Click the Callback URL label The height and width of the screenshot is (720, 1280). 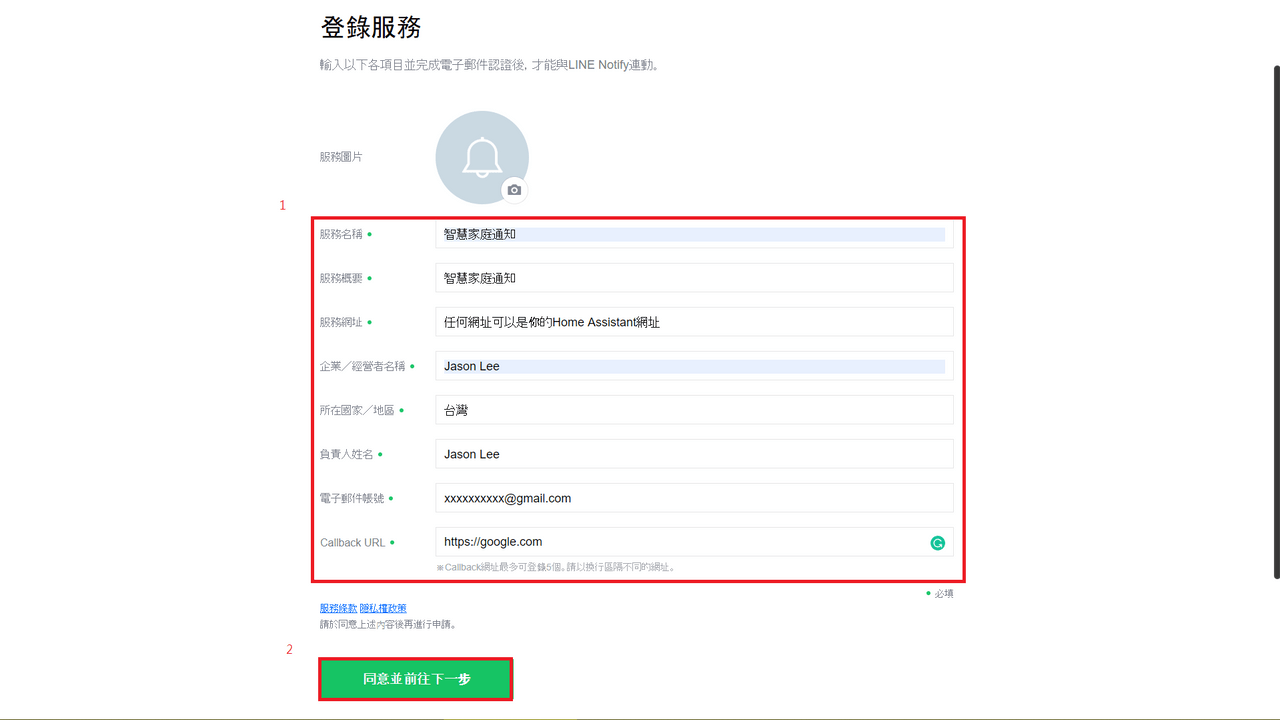click(352, 543)
